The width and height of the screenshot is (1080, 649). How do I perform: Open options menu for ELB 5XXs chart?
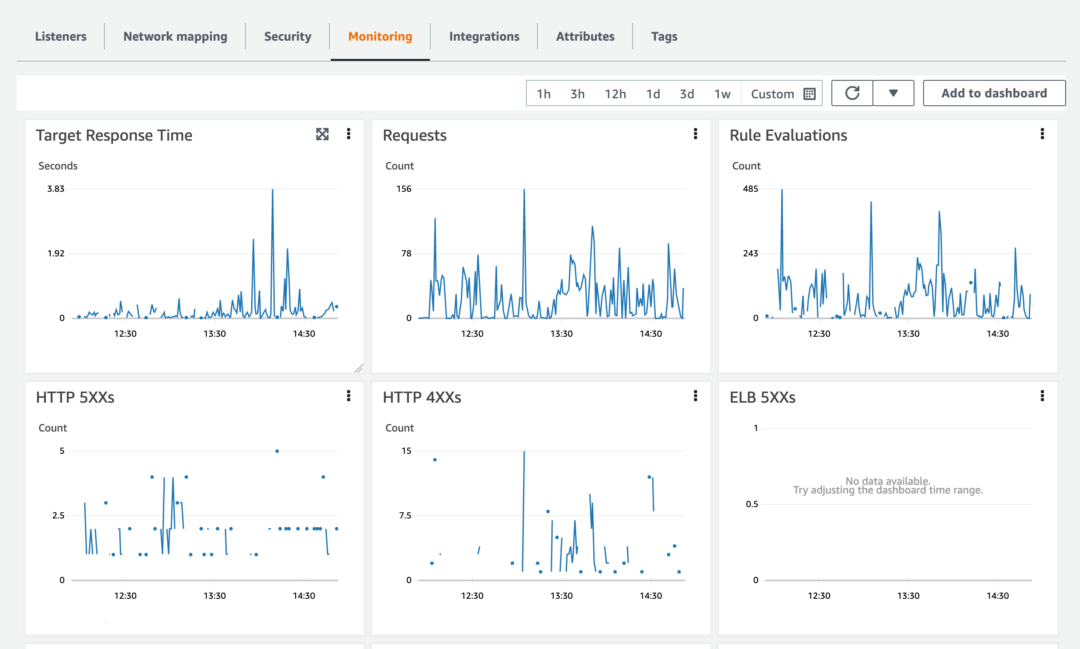coord(1042,395)
